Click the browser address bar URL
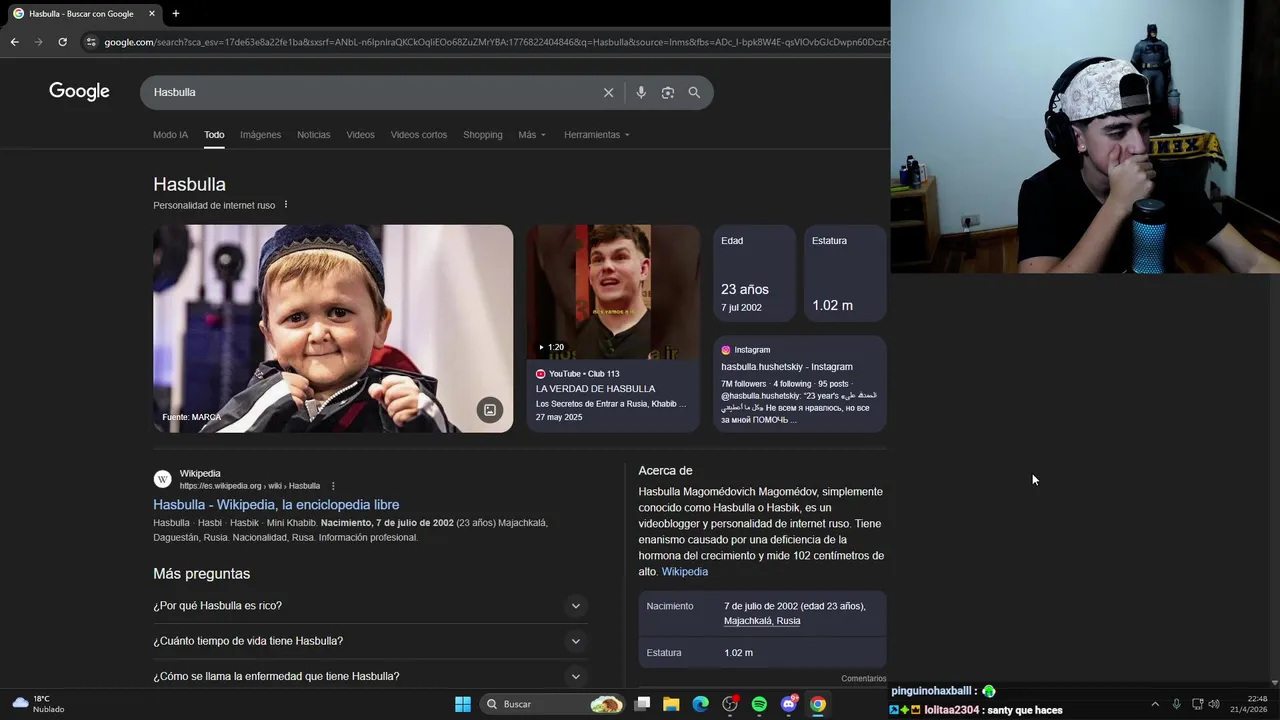This screenshot has height=720, width=1280. tap(495, 42)
